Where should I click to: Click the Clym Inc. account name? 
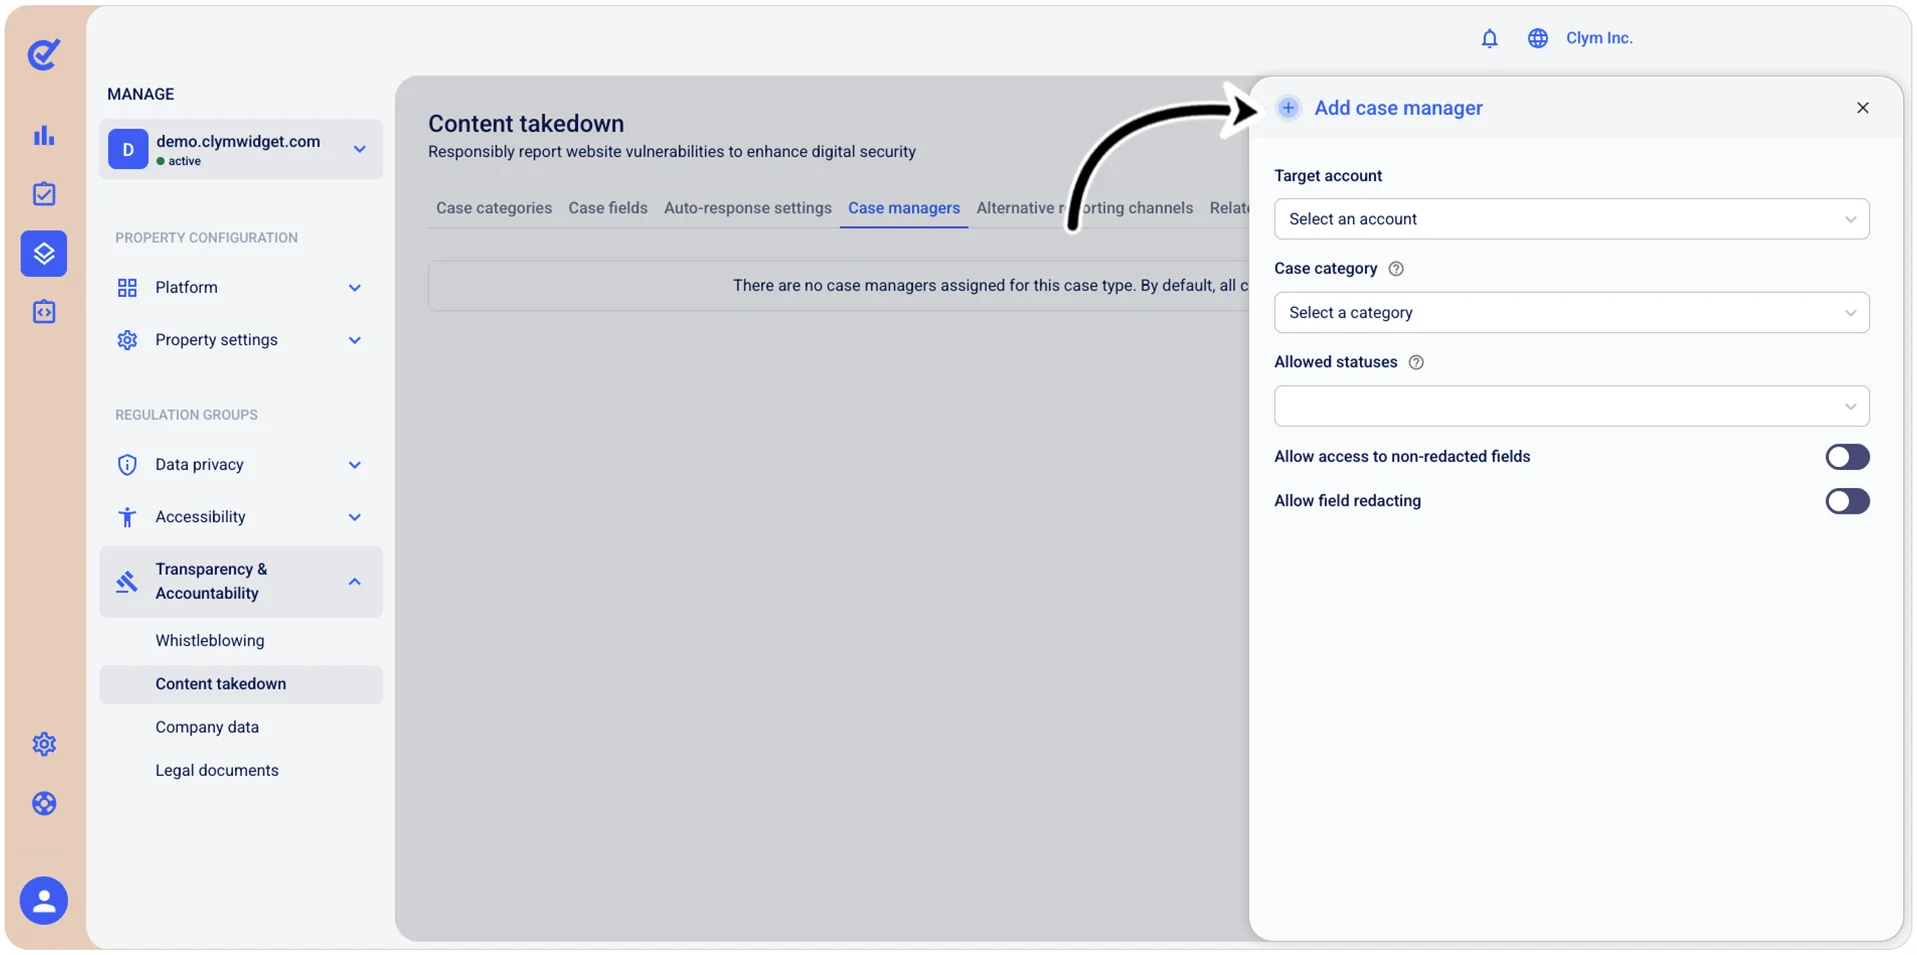pyautogui.click(x=1598, y=38)
